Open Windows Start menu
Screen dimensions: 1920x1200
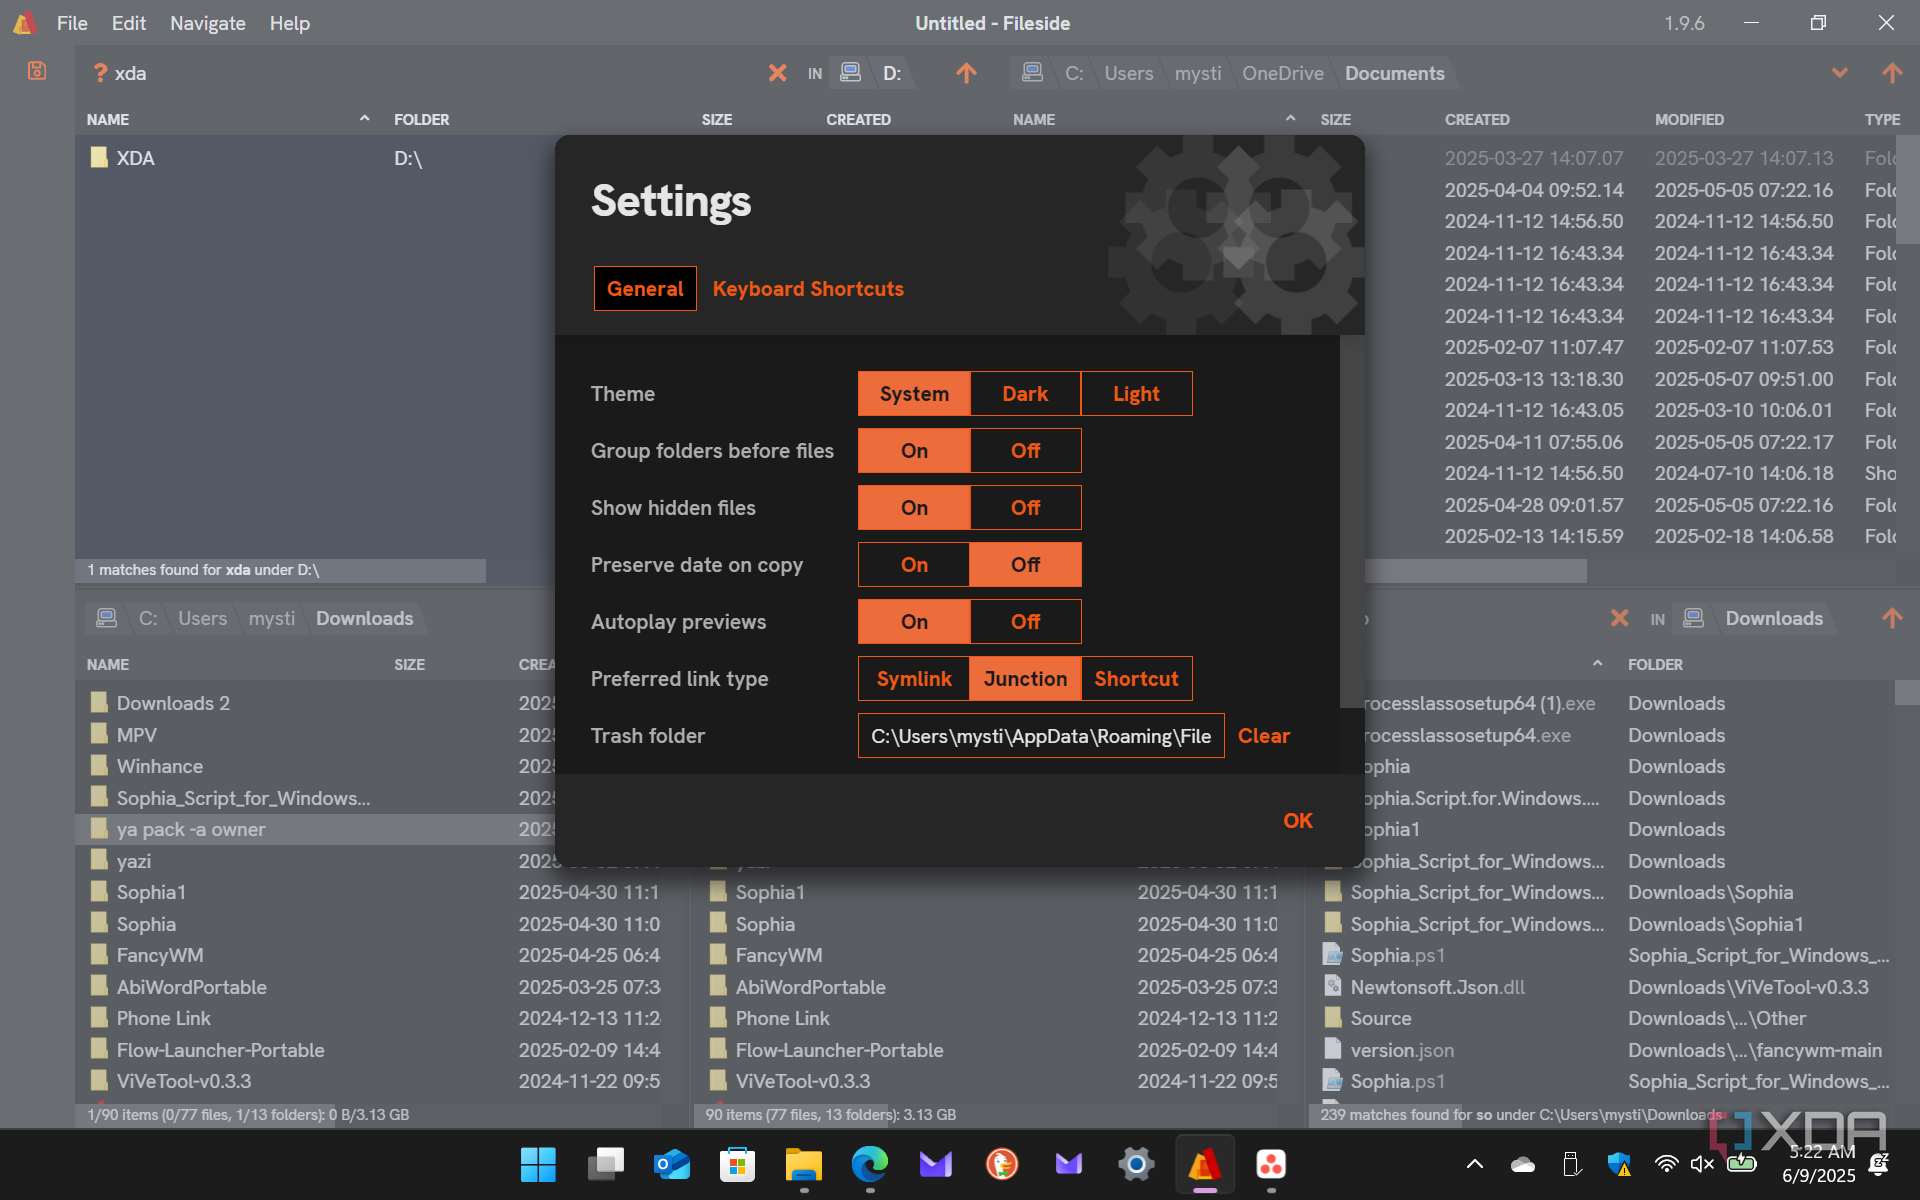coord(538,1164)
